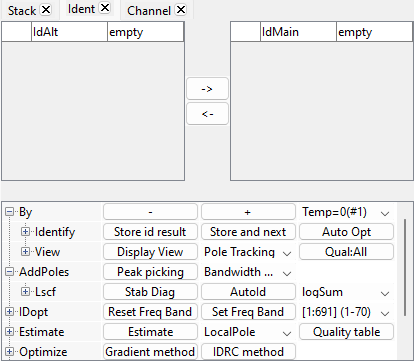Click the Stab Diag button

tap(150, 292)
